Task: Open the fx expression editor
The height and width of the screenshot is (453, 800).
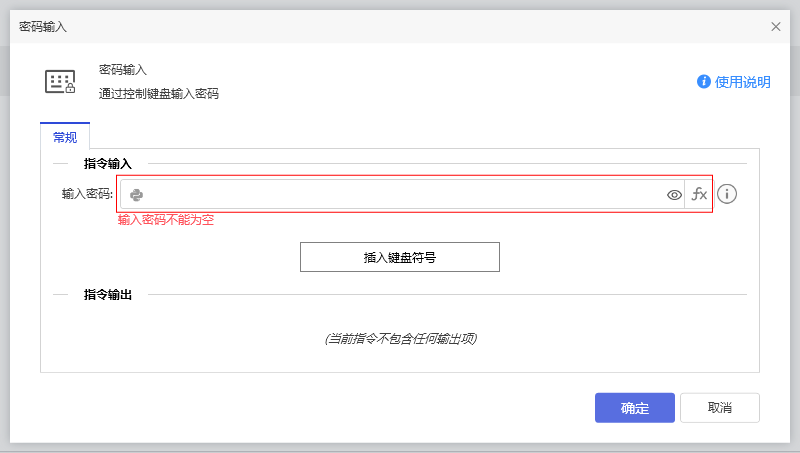Action: tap(699, 195)
